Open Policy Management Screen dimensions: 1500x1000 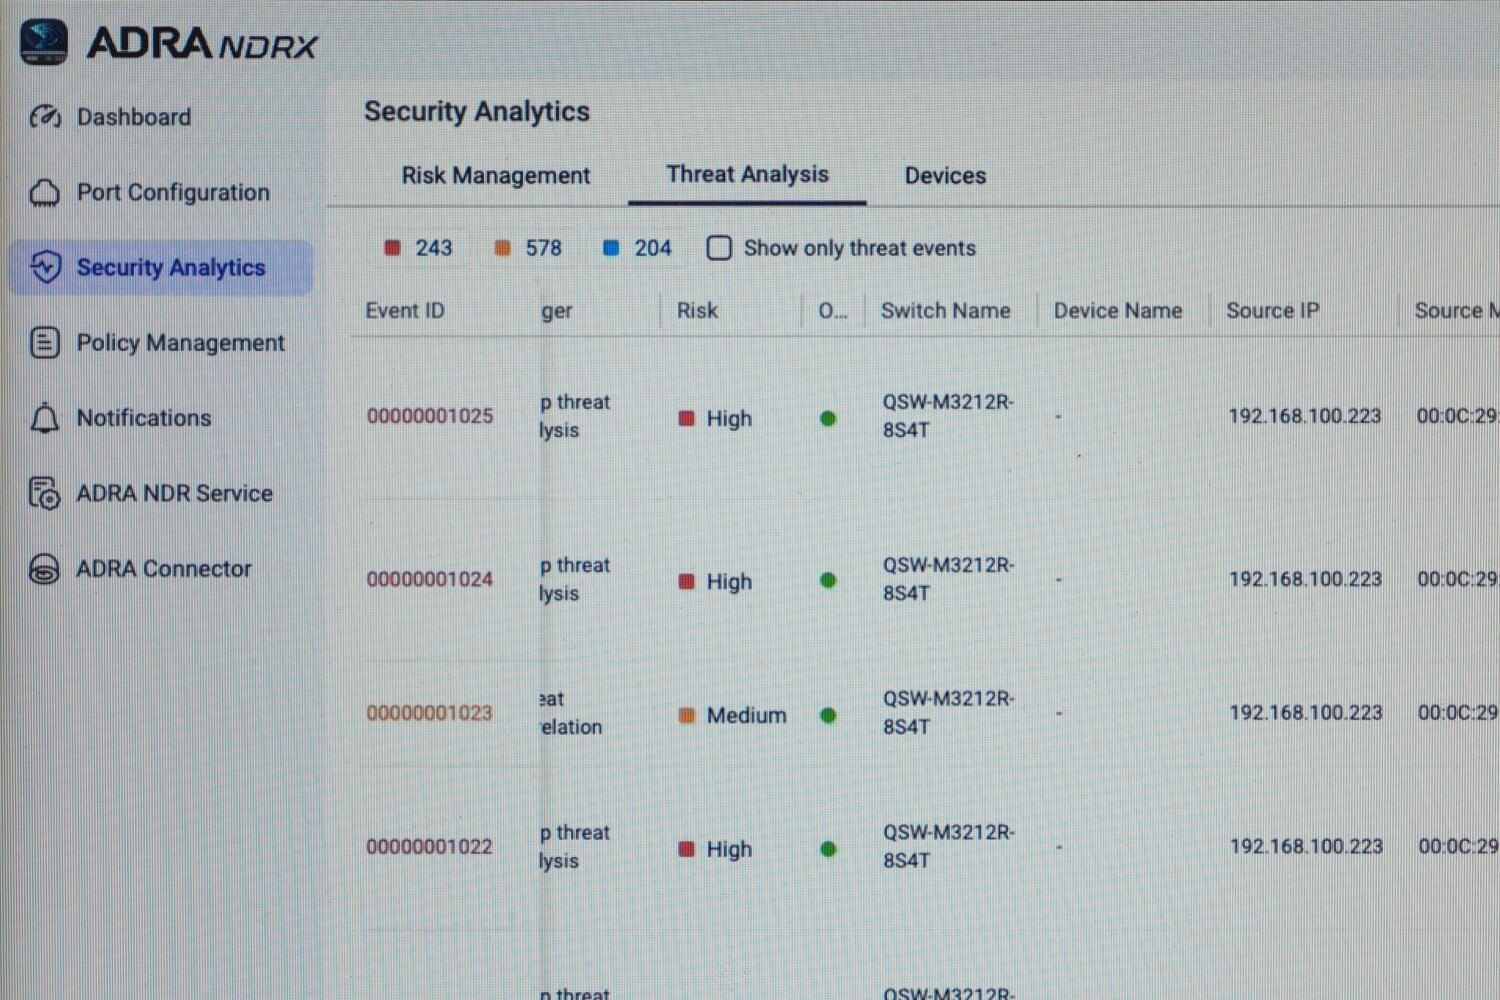(x=181, y=343)
